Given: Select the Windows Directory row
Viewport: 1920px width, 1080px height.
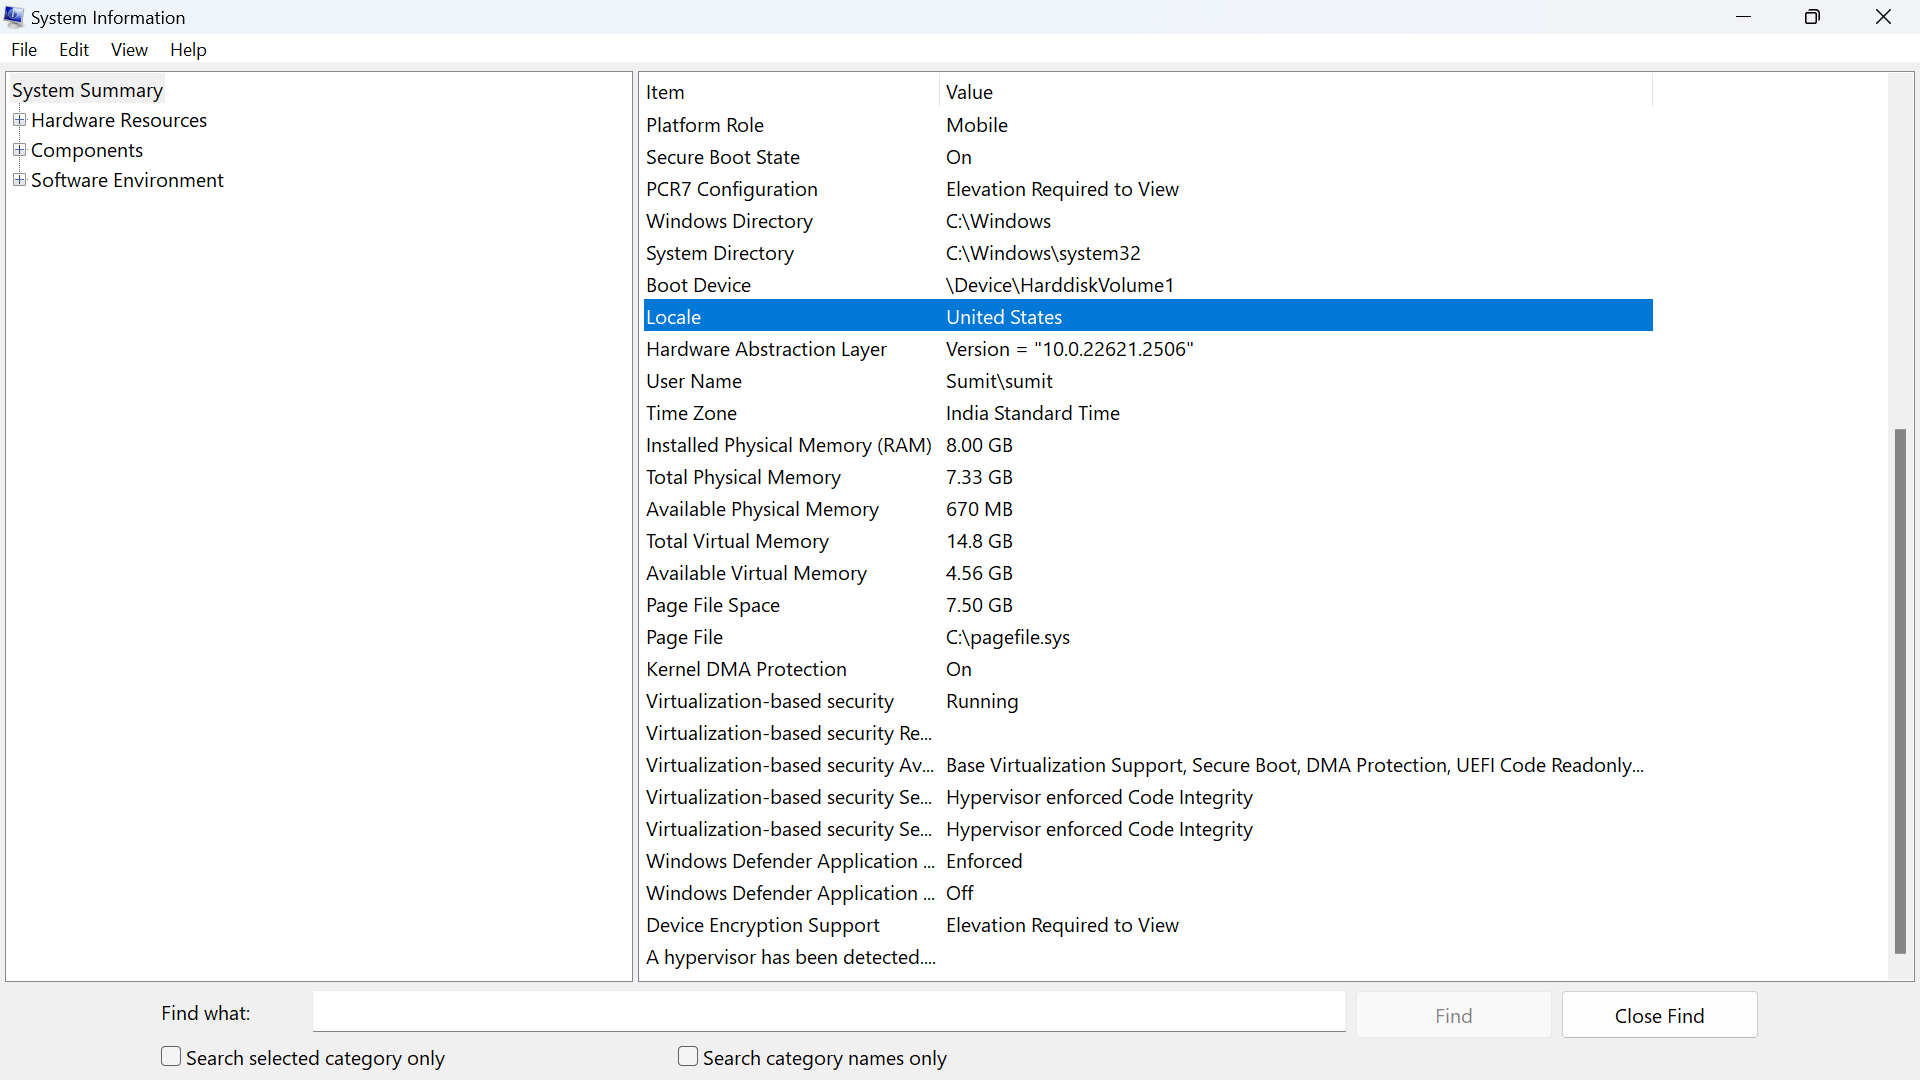Looking at the screenshot, I should 1148,221.
